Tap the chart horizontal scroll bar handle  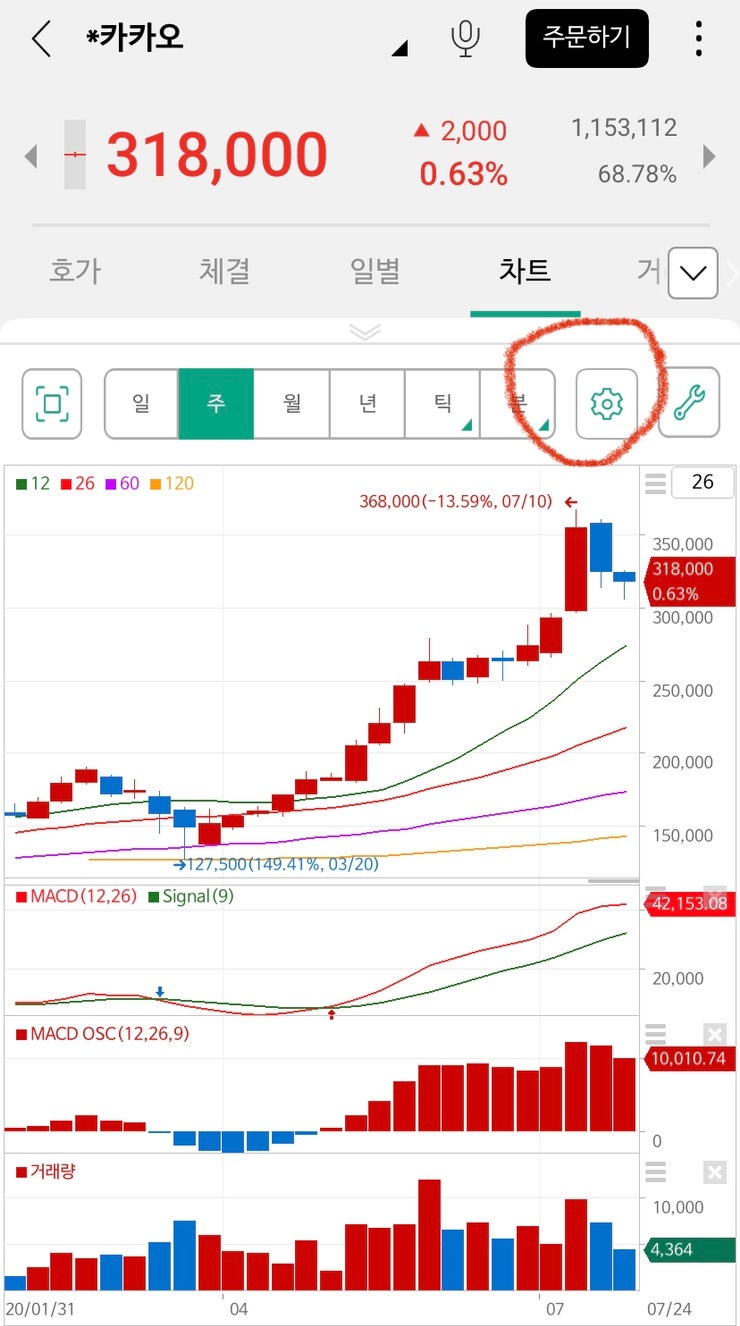click(x=613, y=881)
